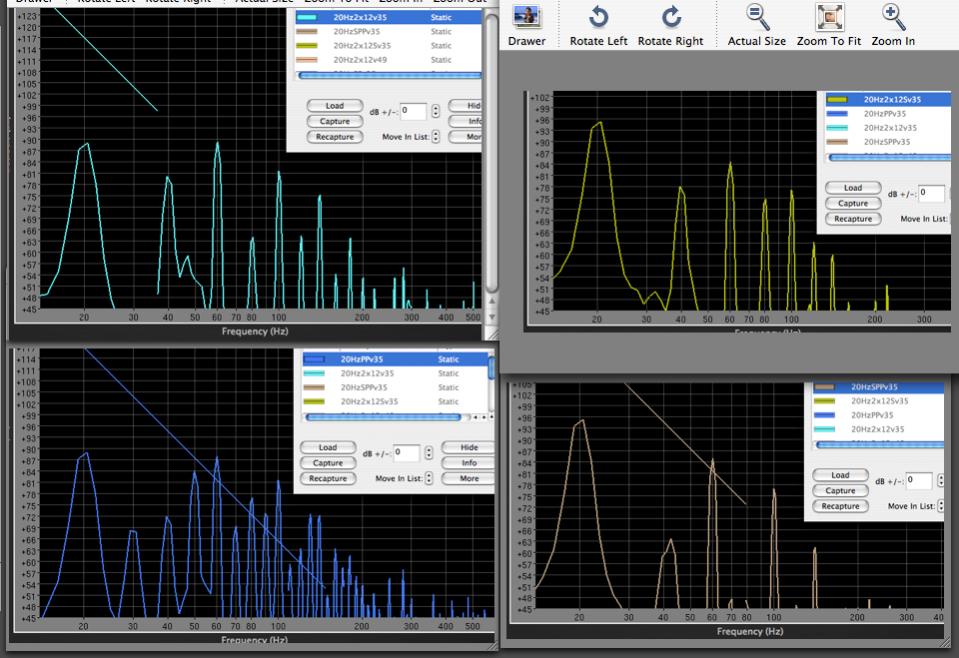Click Move In List stepper in blue panel
This screenshot has width=959, height=658.
click(428, 478)
